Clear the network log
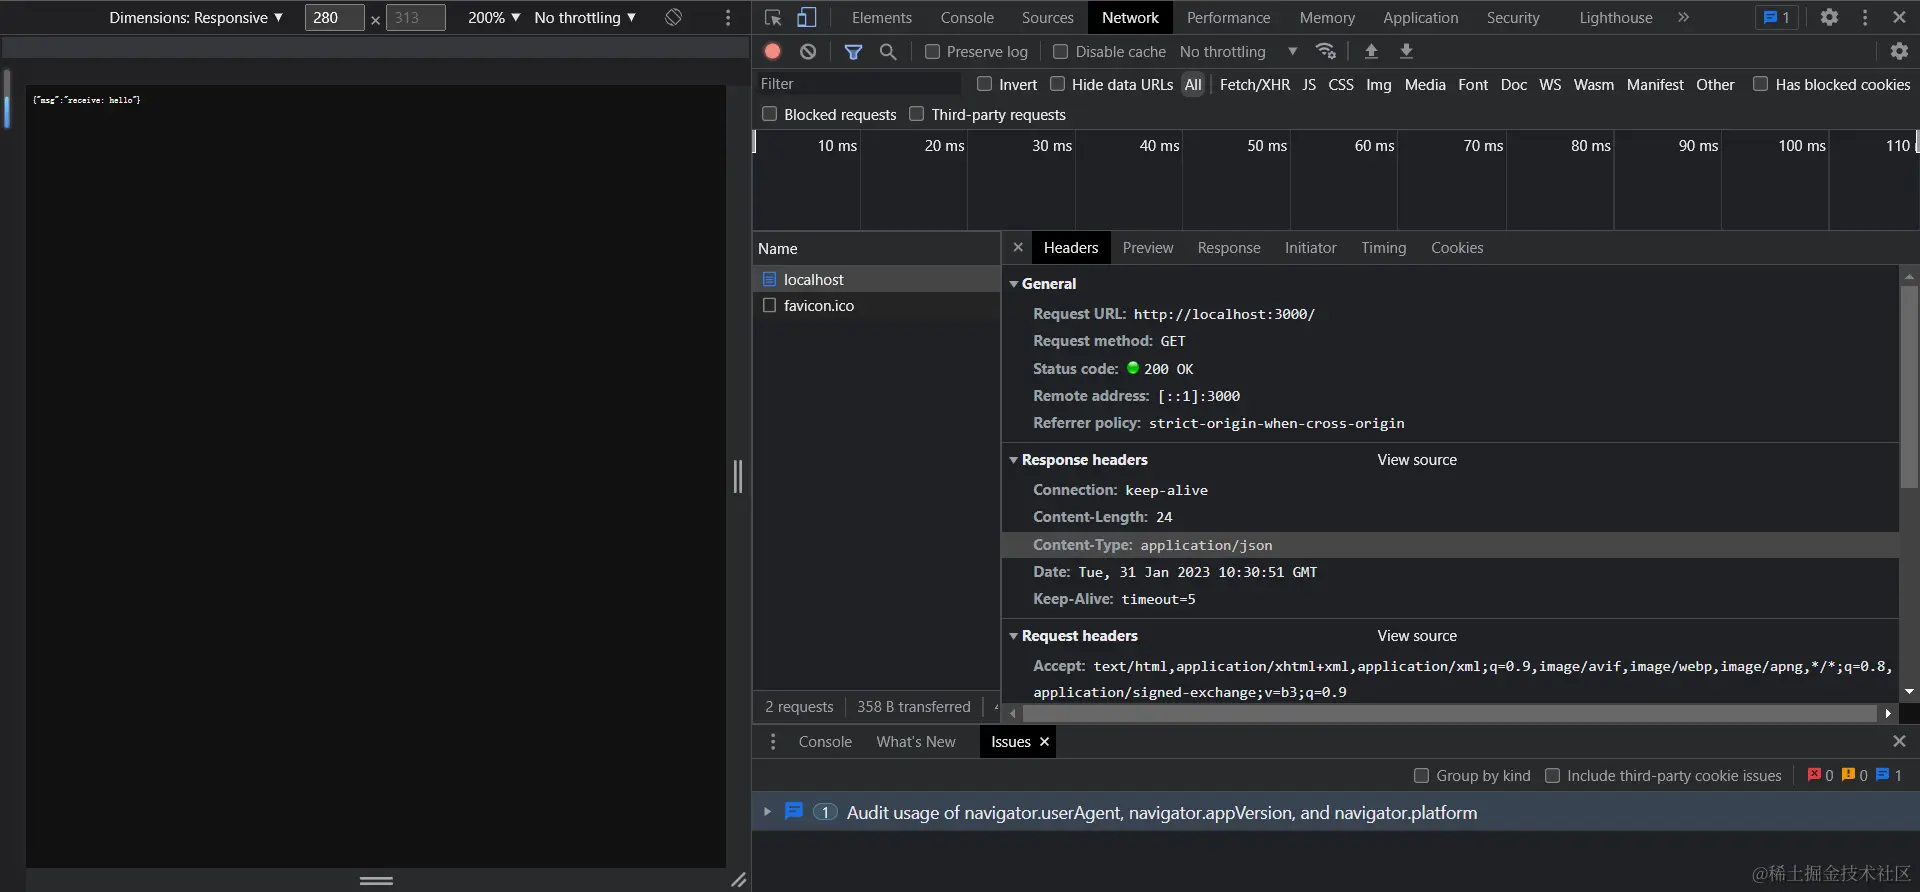Image resolution: width=1920 pixels, height=892 pixels. pyautogui.click(x=808, y=51)
